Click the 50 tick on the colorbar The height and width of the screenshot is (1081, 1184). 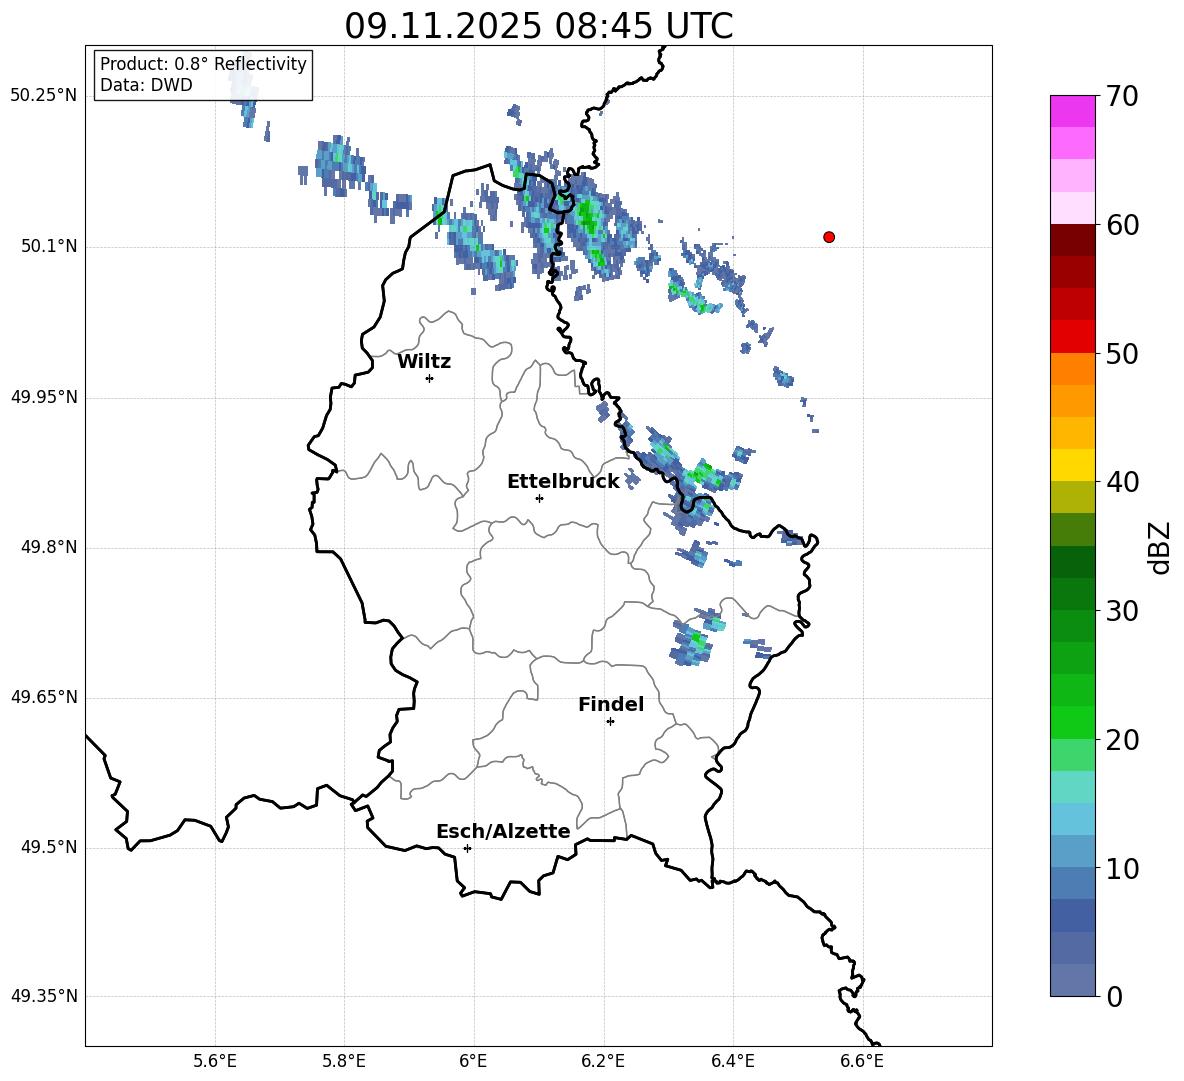(1122, 354)
